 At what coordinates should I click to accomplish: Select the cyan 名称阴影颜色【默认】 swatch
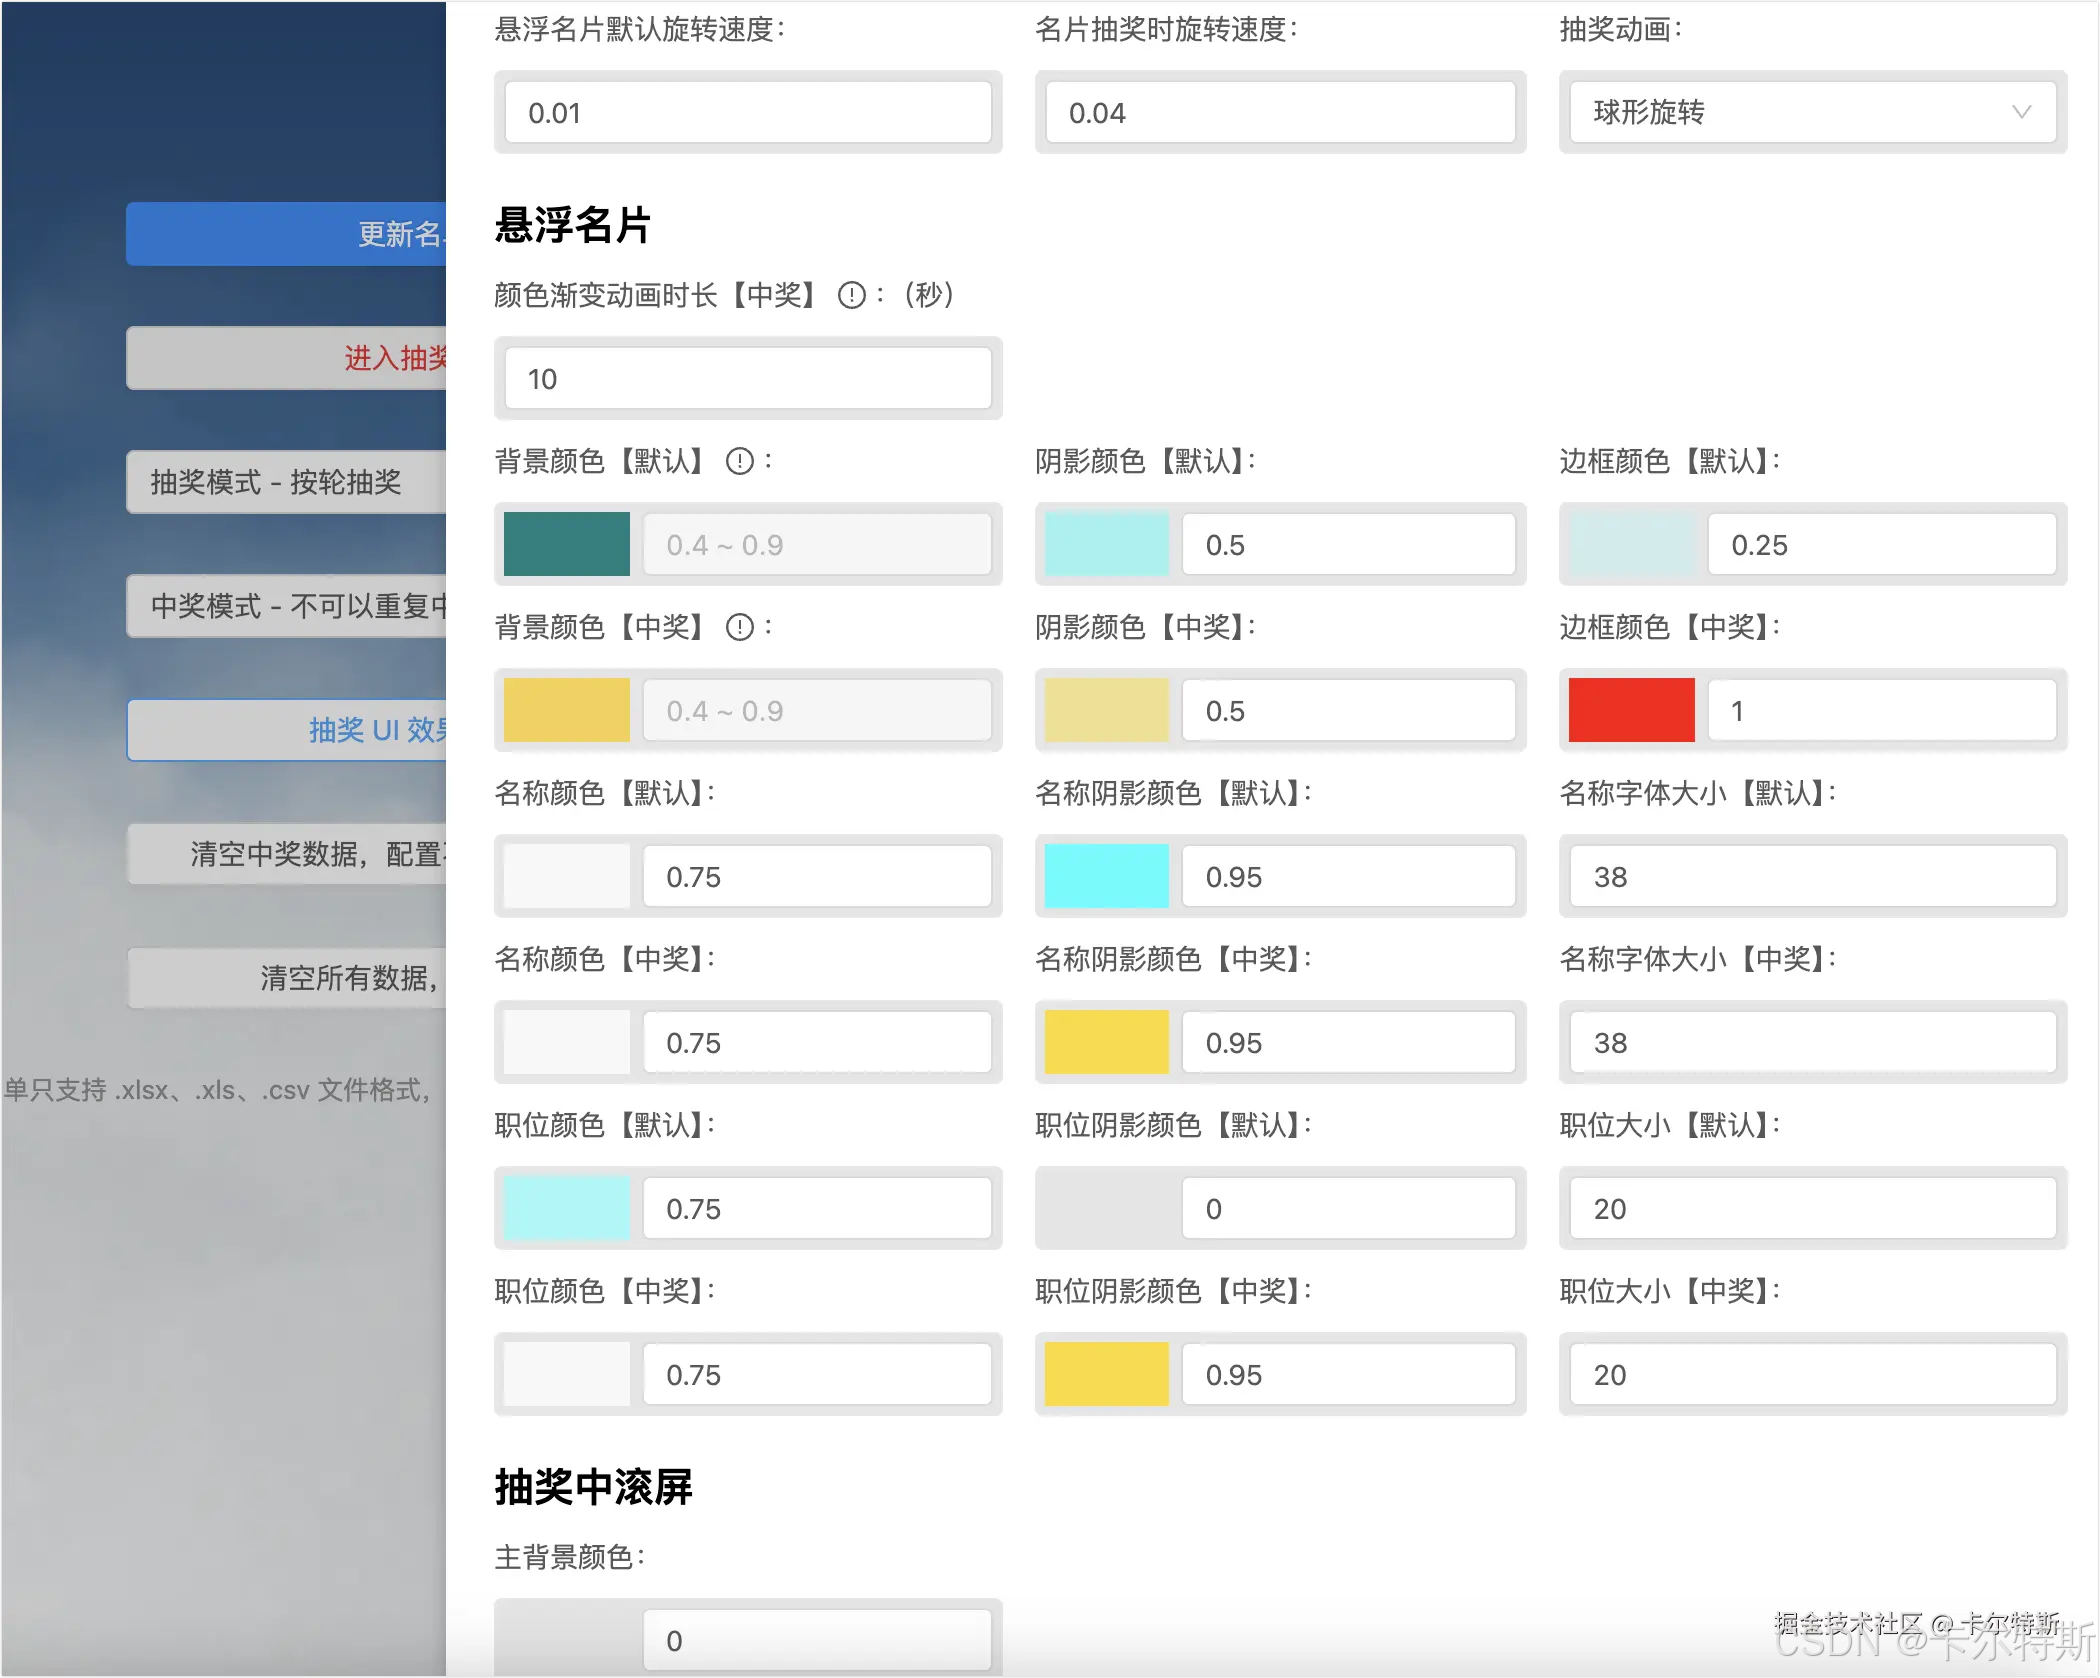point(1106,876)
